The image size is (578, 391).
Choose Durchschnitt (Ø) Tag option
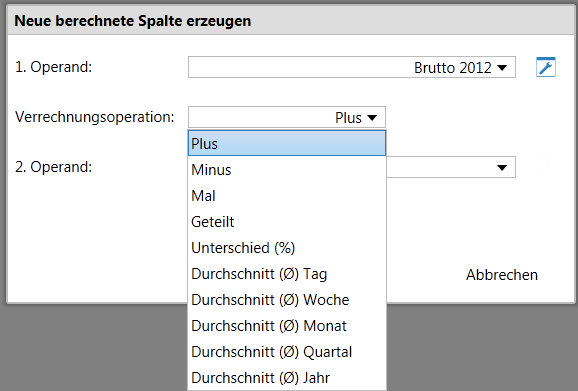287,274
